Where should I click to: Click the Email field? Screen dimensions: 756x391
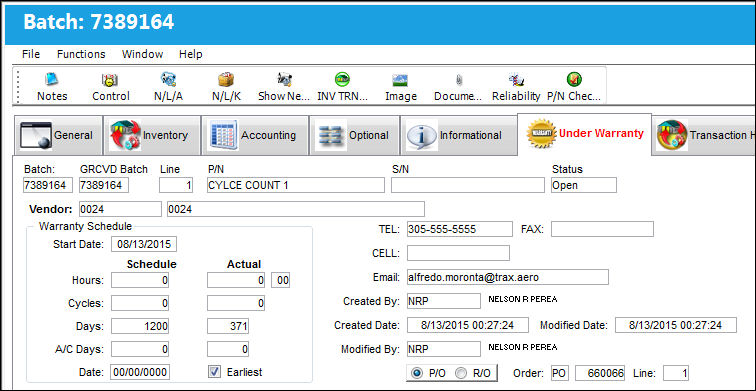(508, 277)
